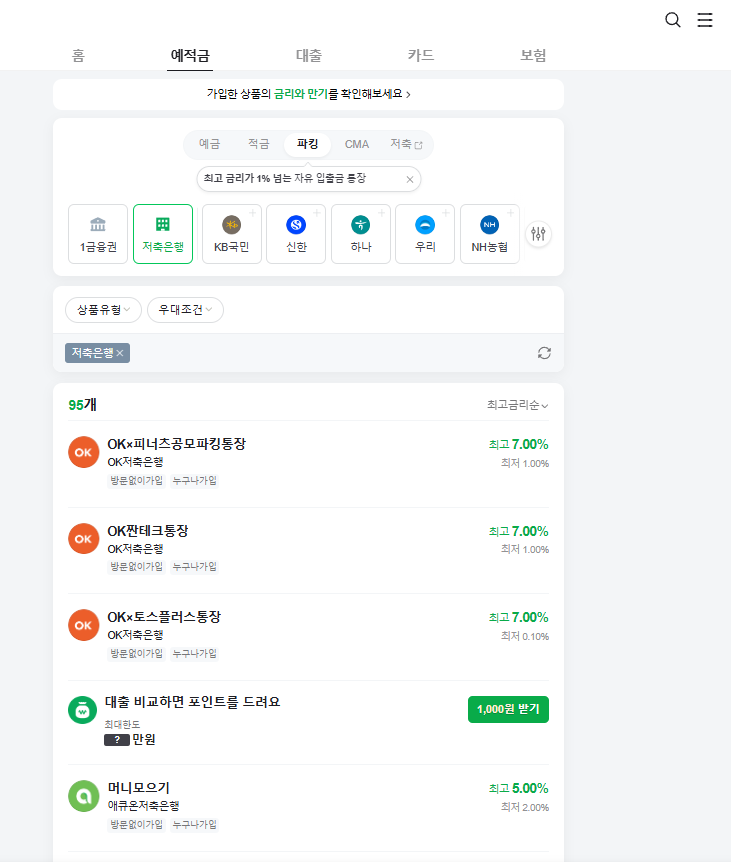Click 최저 0.10% rate of OK×토스플러스통장
731x862 pixels.
[525, 636]
